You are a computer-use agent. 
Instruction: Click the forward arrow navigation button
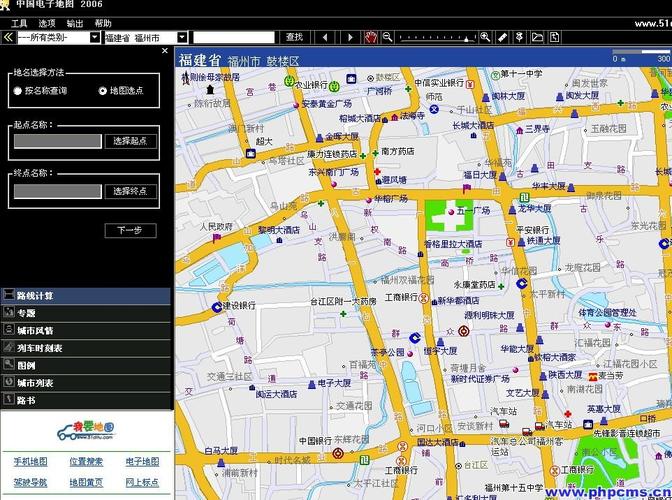click(x=350, y=37)
